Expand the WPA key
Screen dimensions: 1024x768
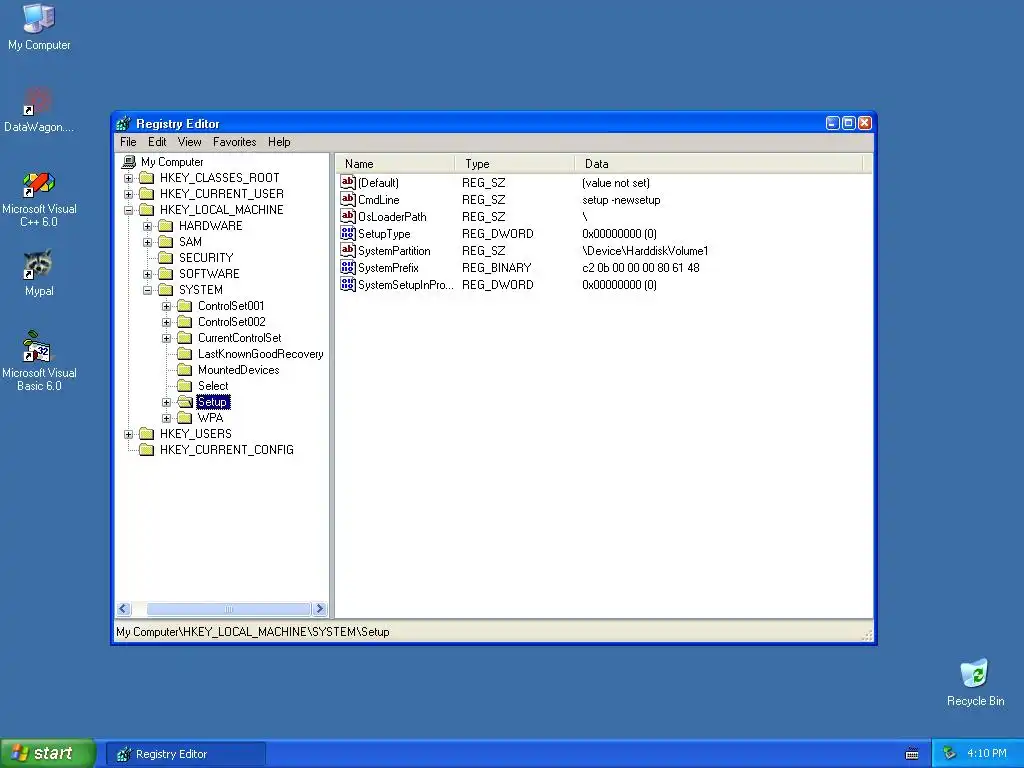click(167, 418)
